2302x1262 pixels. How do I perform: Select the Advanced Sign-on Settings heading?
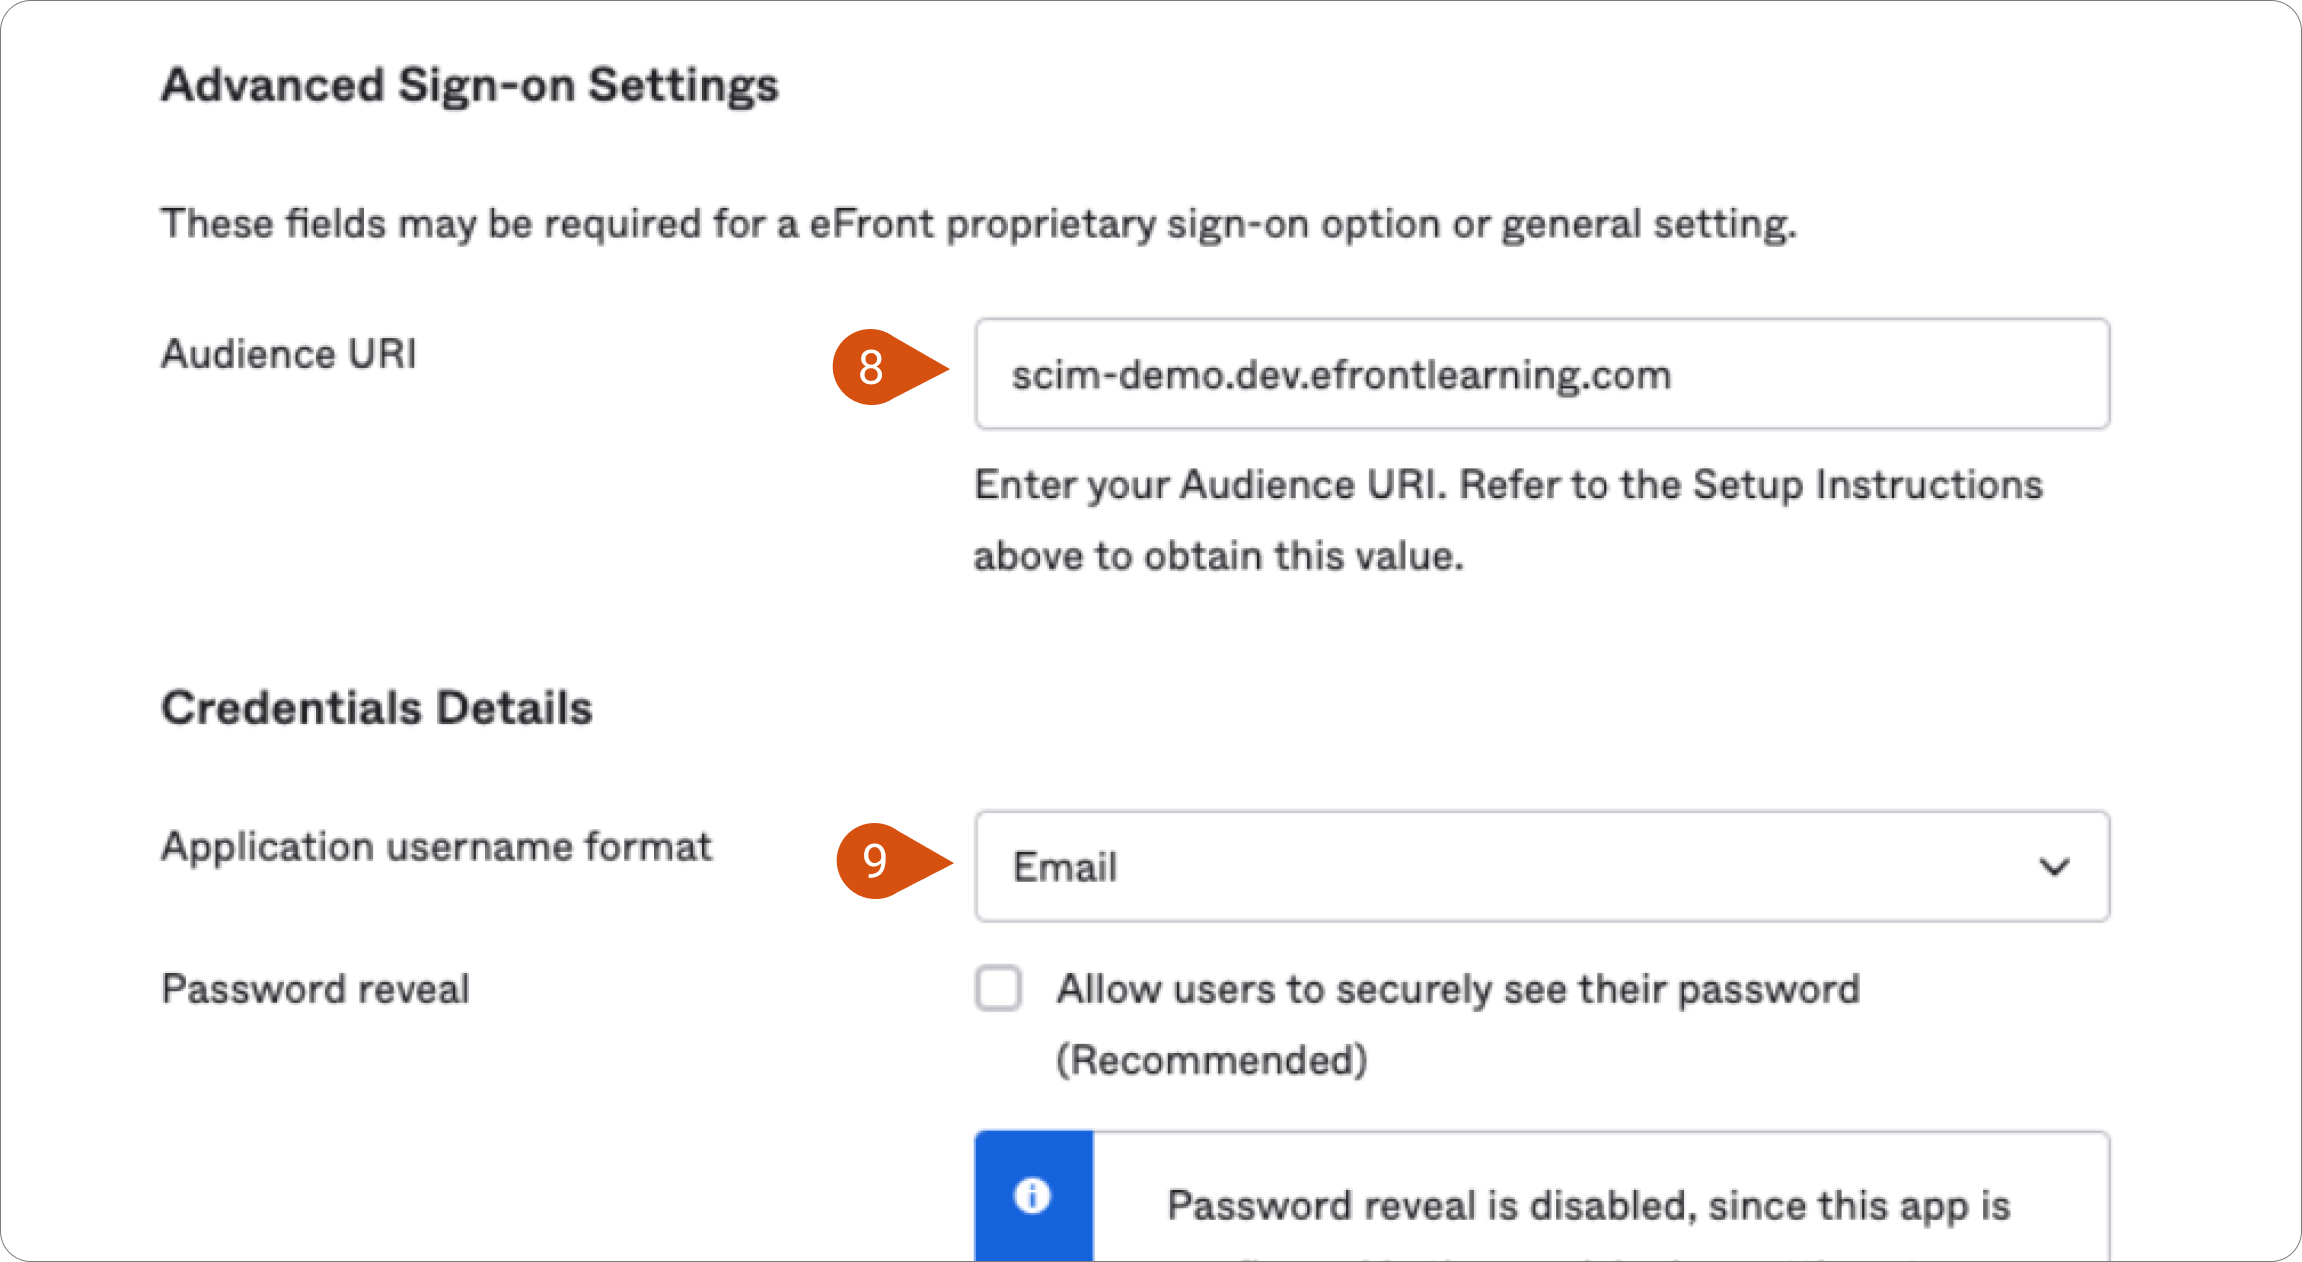pos(470,85)
